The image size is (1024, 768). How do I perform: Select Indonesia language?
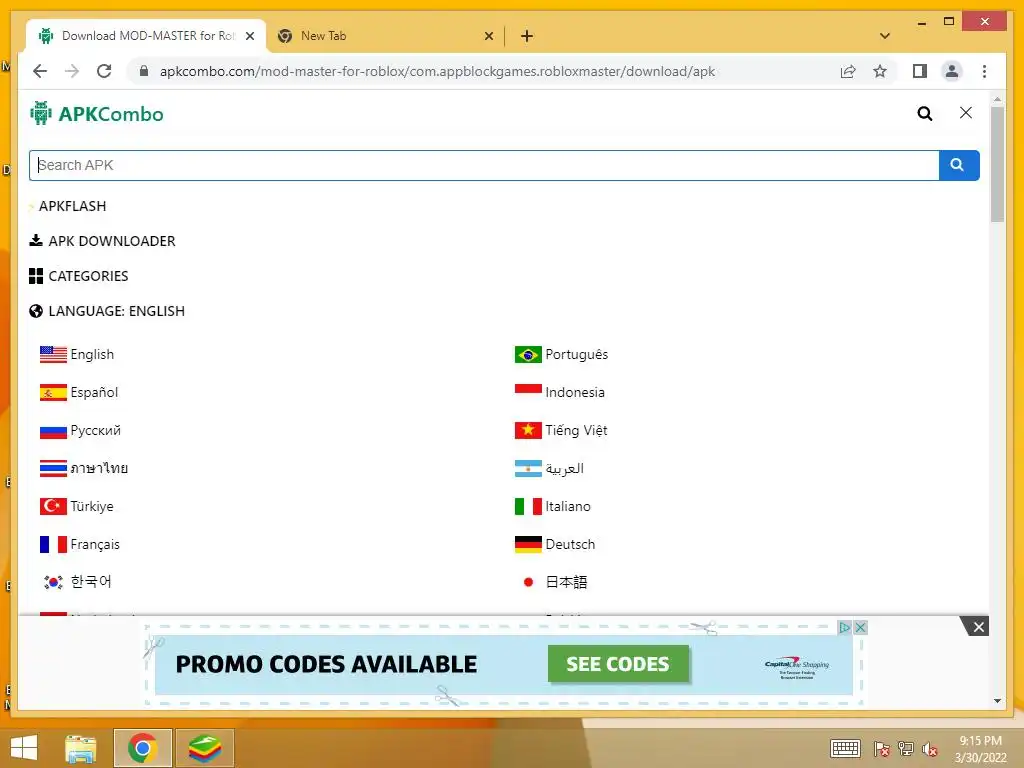click(x=560, y=392)
